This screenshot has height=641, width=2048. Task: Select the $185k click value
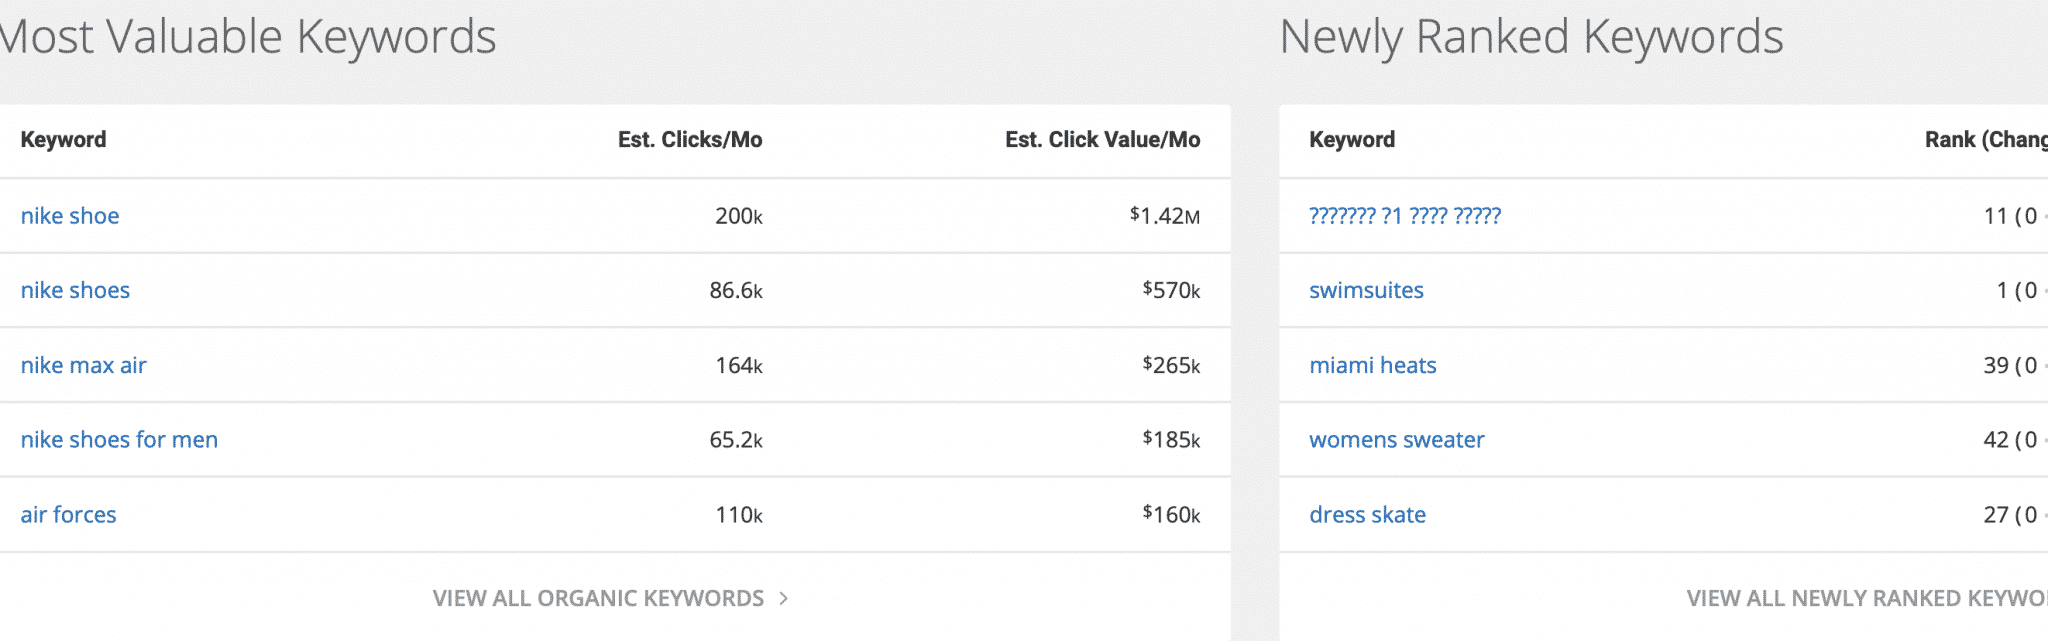pos(1171,439)
